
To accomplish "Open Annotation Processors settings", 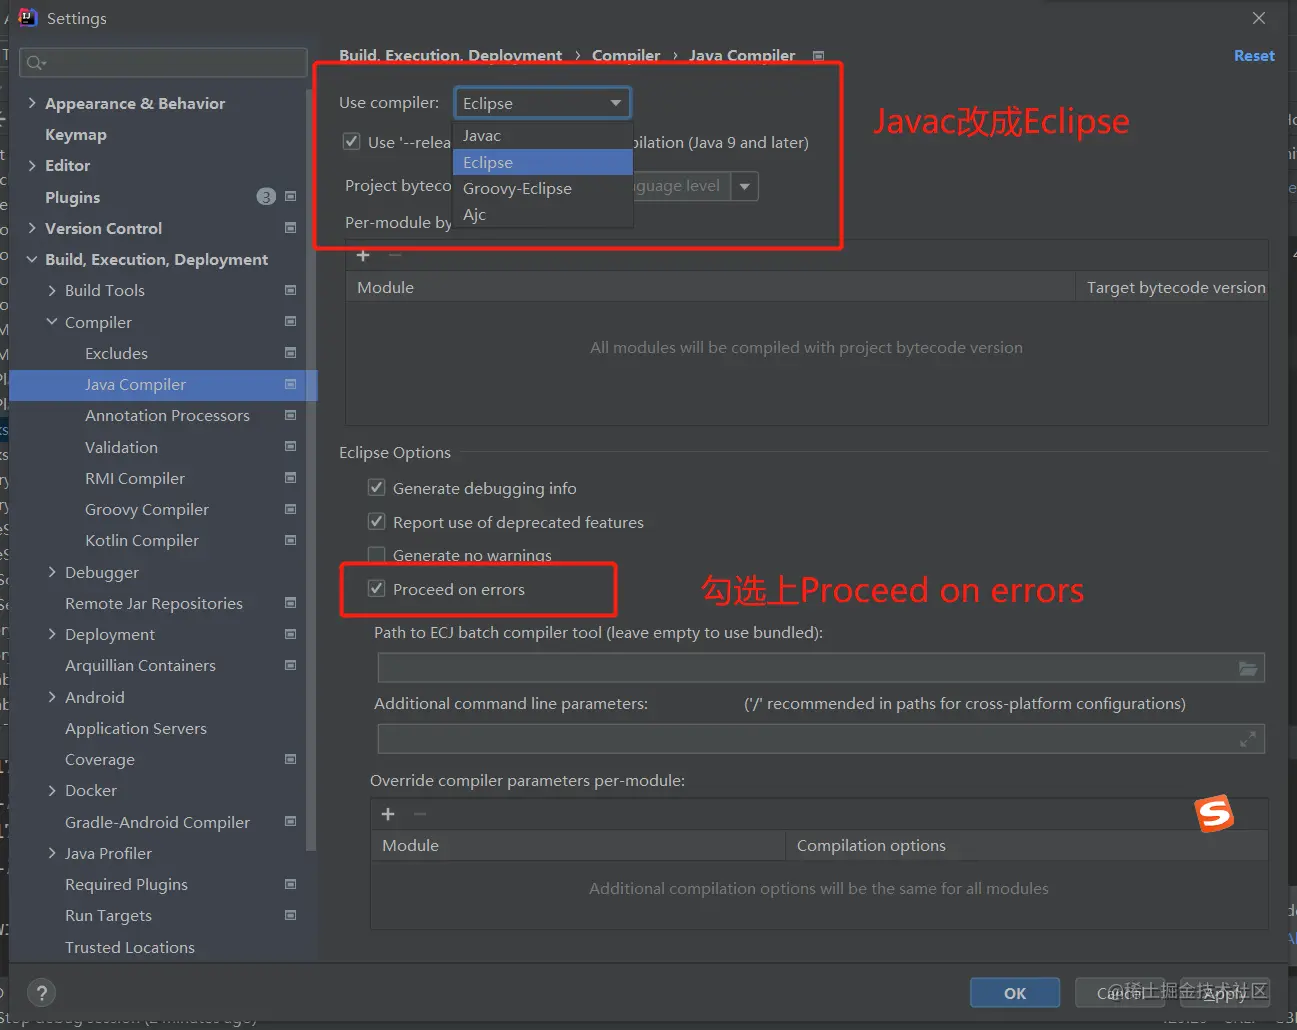I will [167, 416].
